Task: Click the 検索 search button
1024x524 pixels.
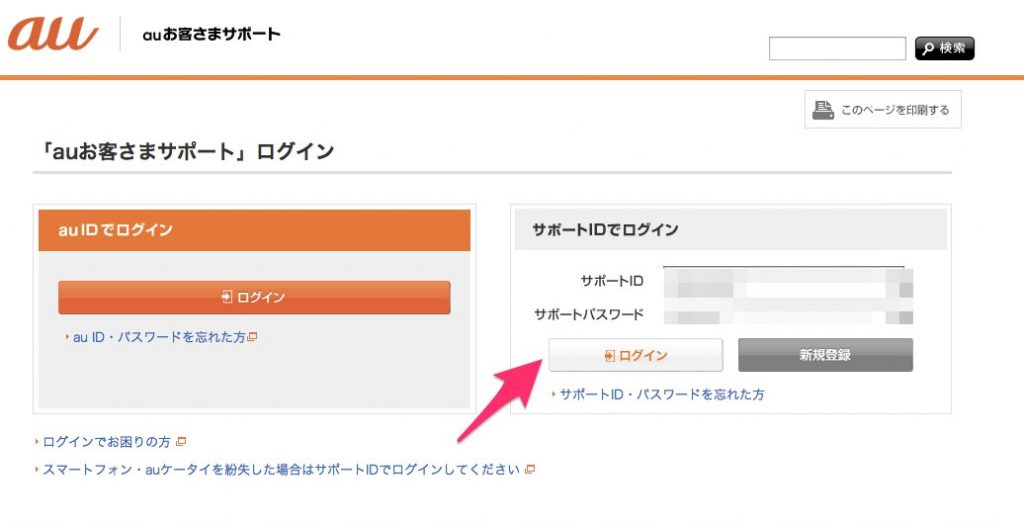Action: [944, 48]
